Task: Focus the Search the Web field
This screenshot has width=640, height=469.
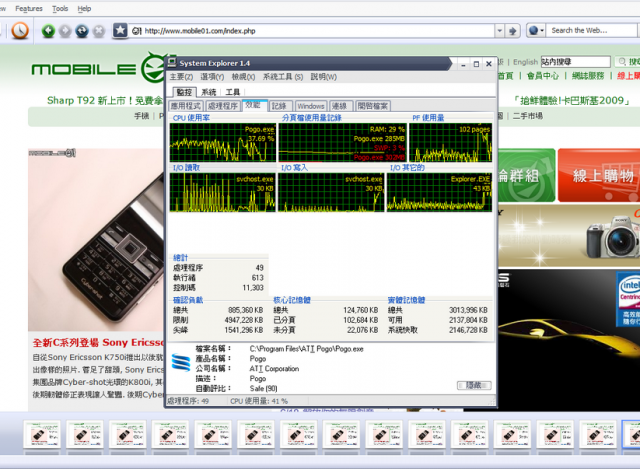Action: click(x=592, y=31)
